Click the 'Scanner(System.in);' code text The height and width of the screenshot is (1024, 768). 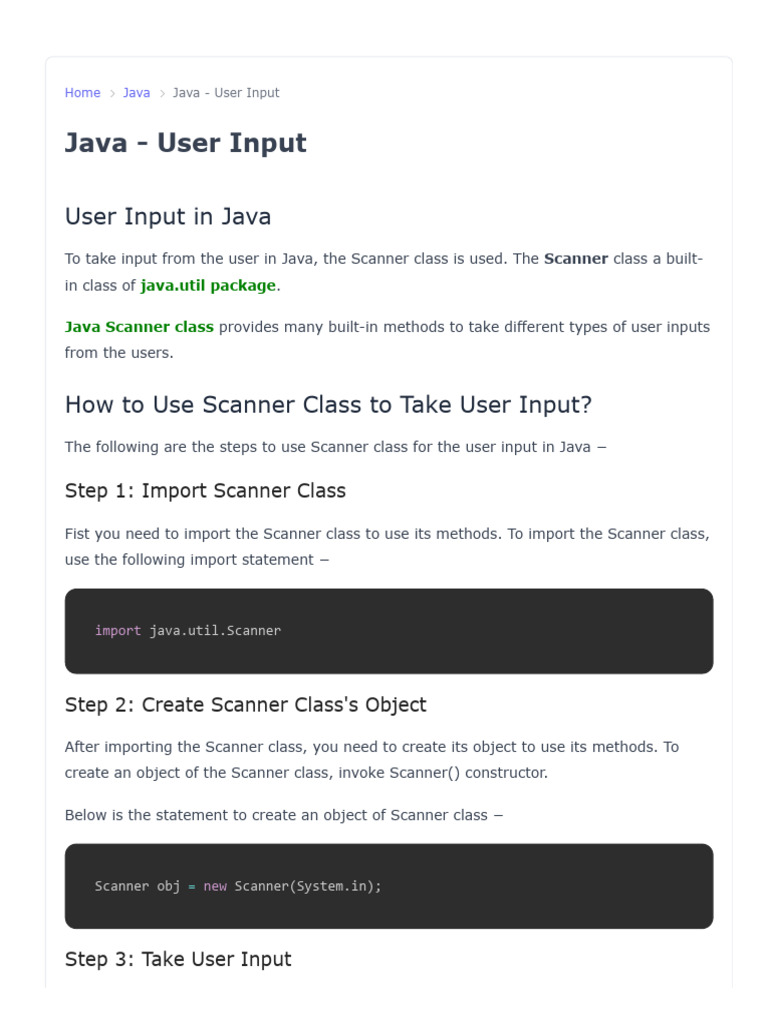pos(308,886)
